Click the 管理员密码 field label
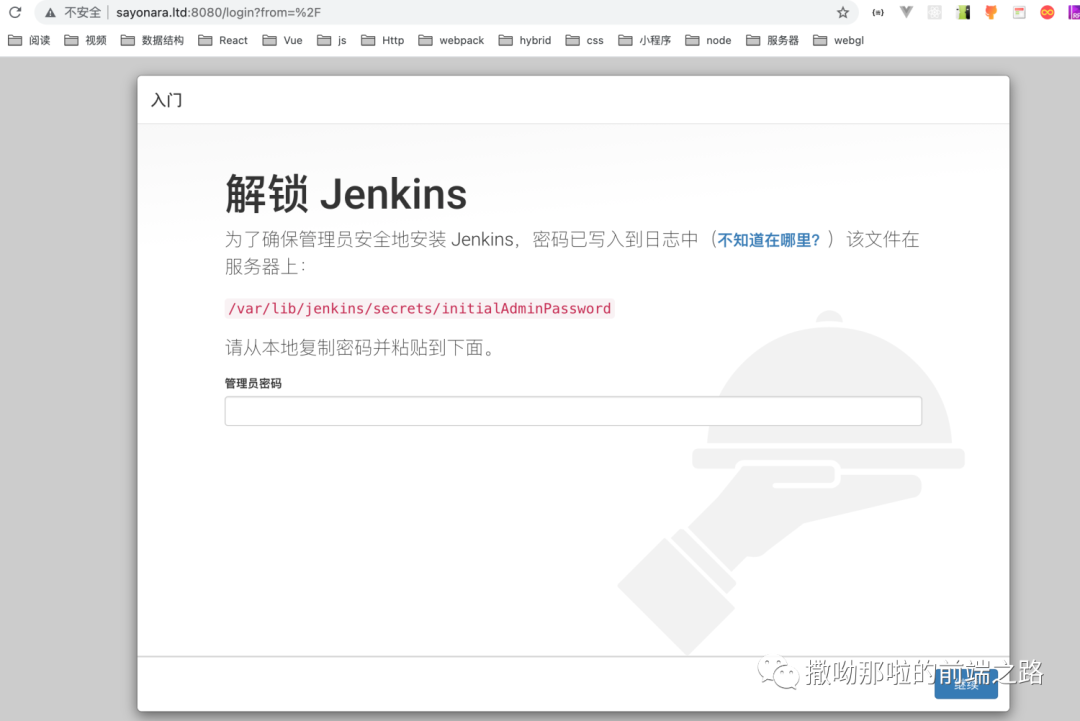 click(x=253, y=384)
